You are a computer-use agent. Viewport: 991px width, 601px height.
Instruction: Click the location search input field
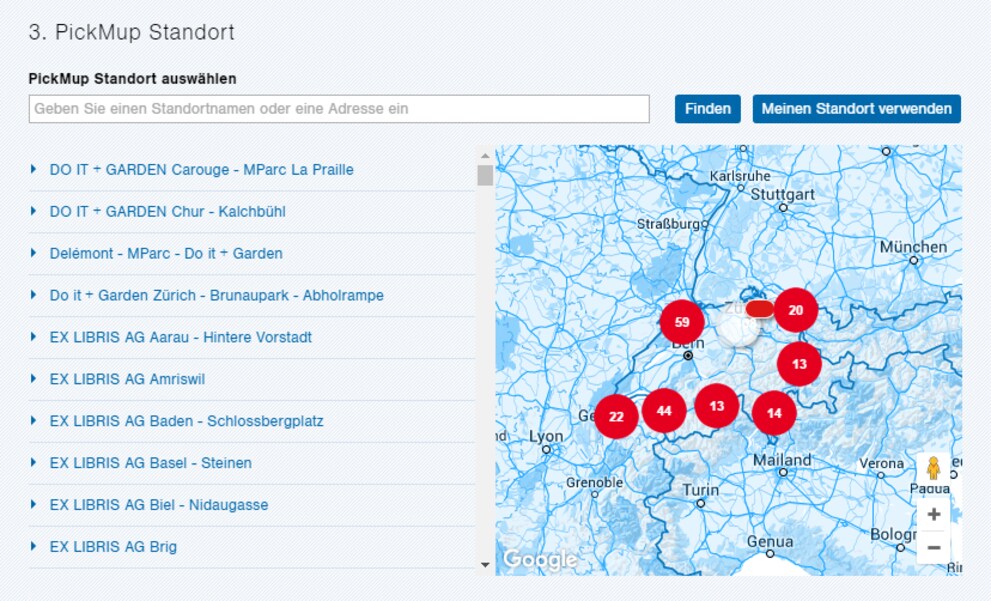(339, 109)
